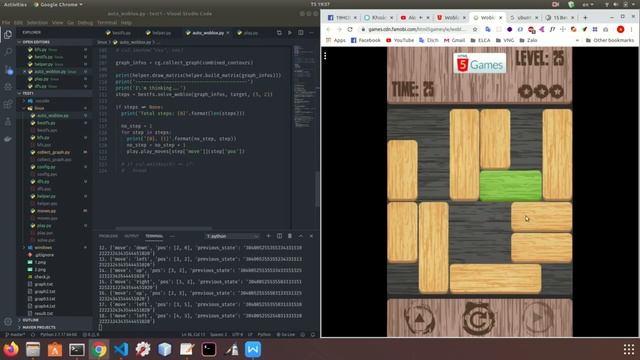640x360 pixels.
Task: Open the Extensions view in activity bar
Action: pos(8,104)
